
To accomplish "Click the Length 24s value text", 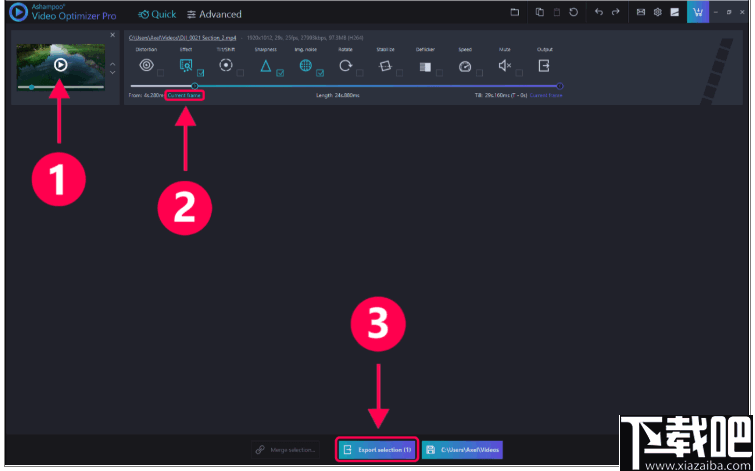I will click(338, 95).
